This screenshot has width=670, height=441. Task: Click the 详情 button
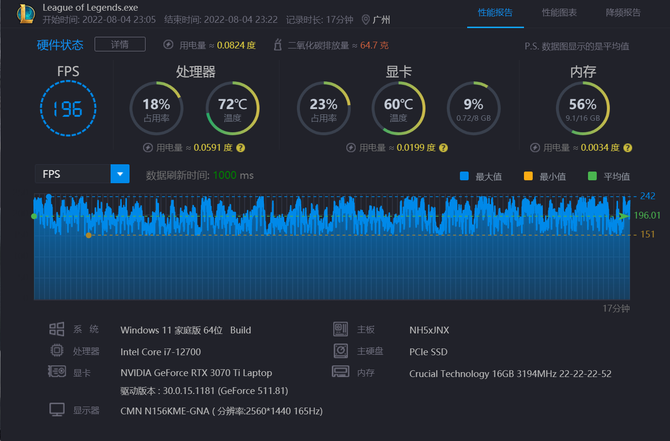click(120, 44)
